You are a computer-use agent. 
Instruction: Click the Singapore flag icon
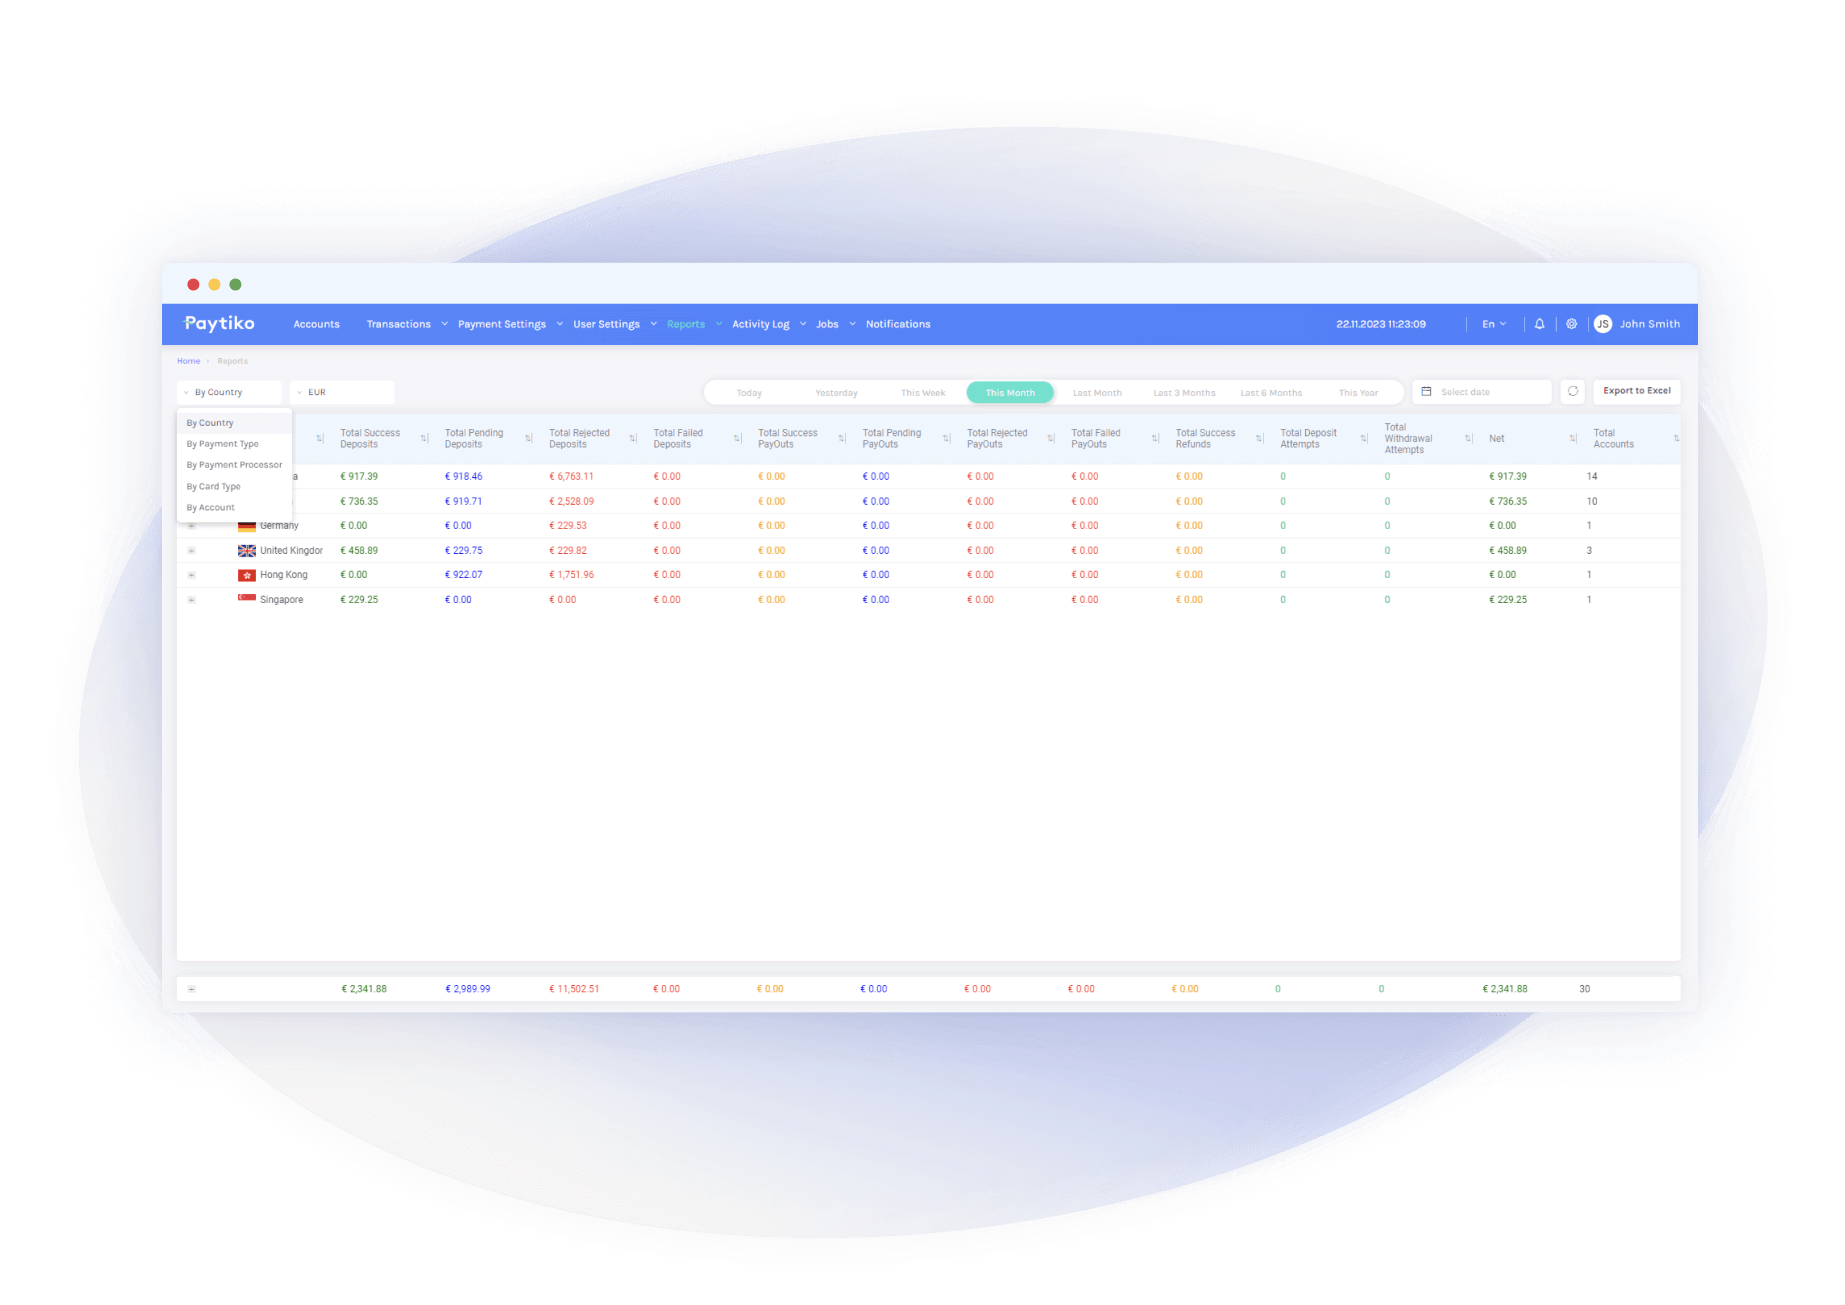[246, 599]
